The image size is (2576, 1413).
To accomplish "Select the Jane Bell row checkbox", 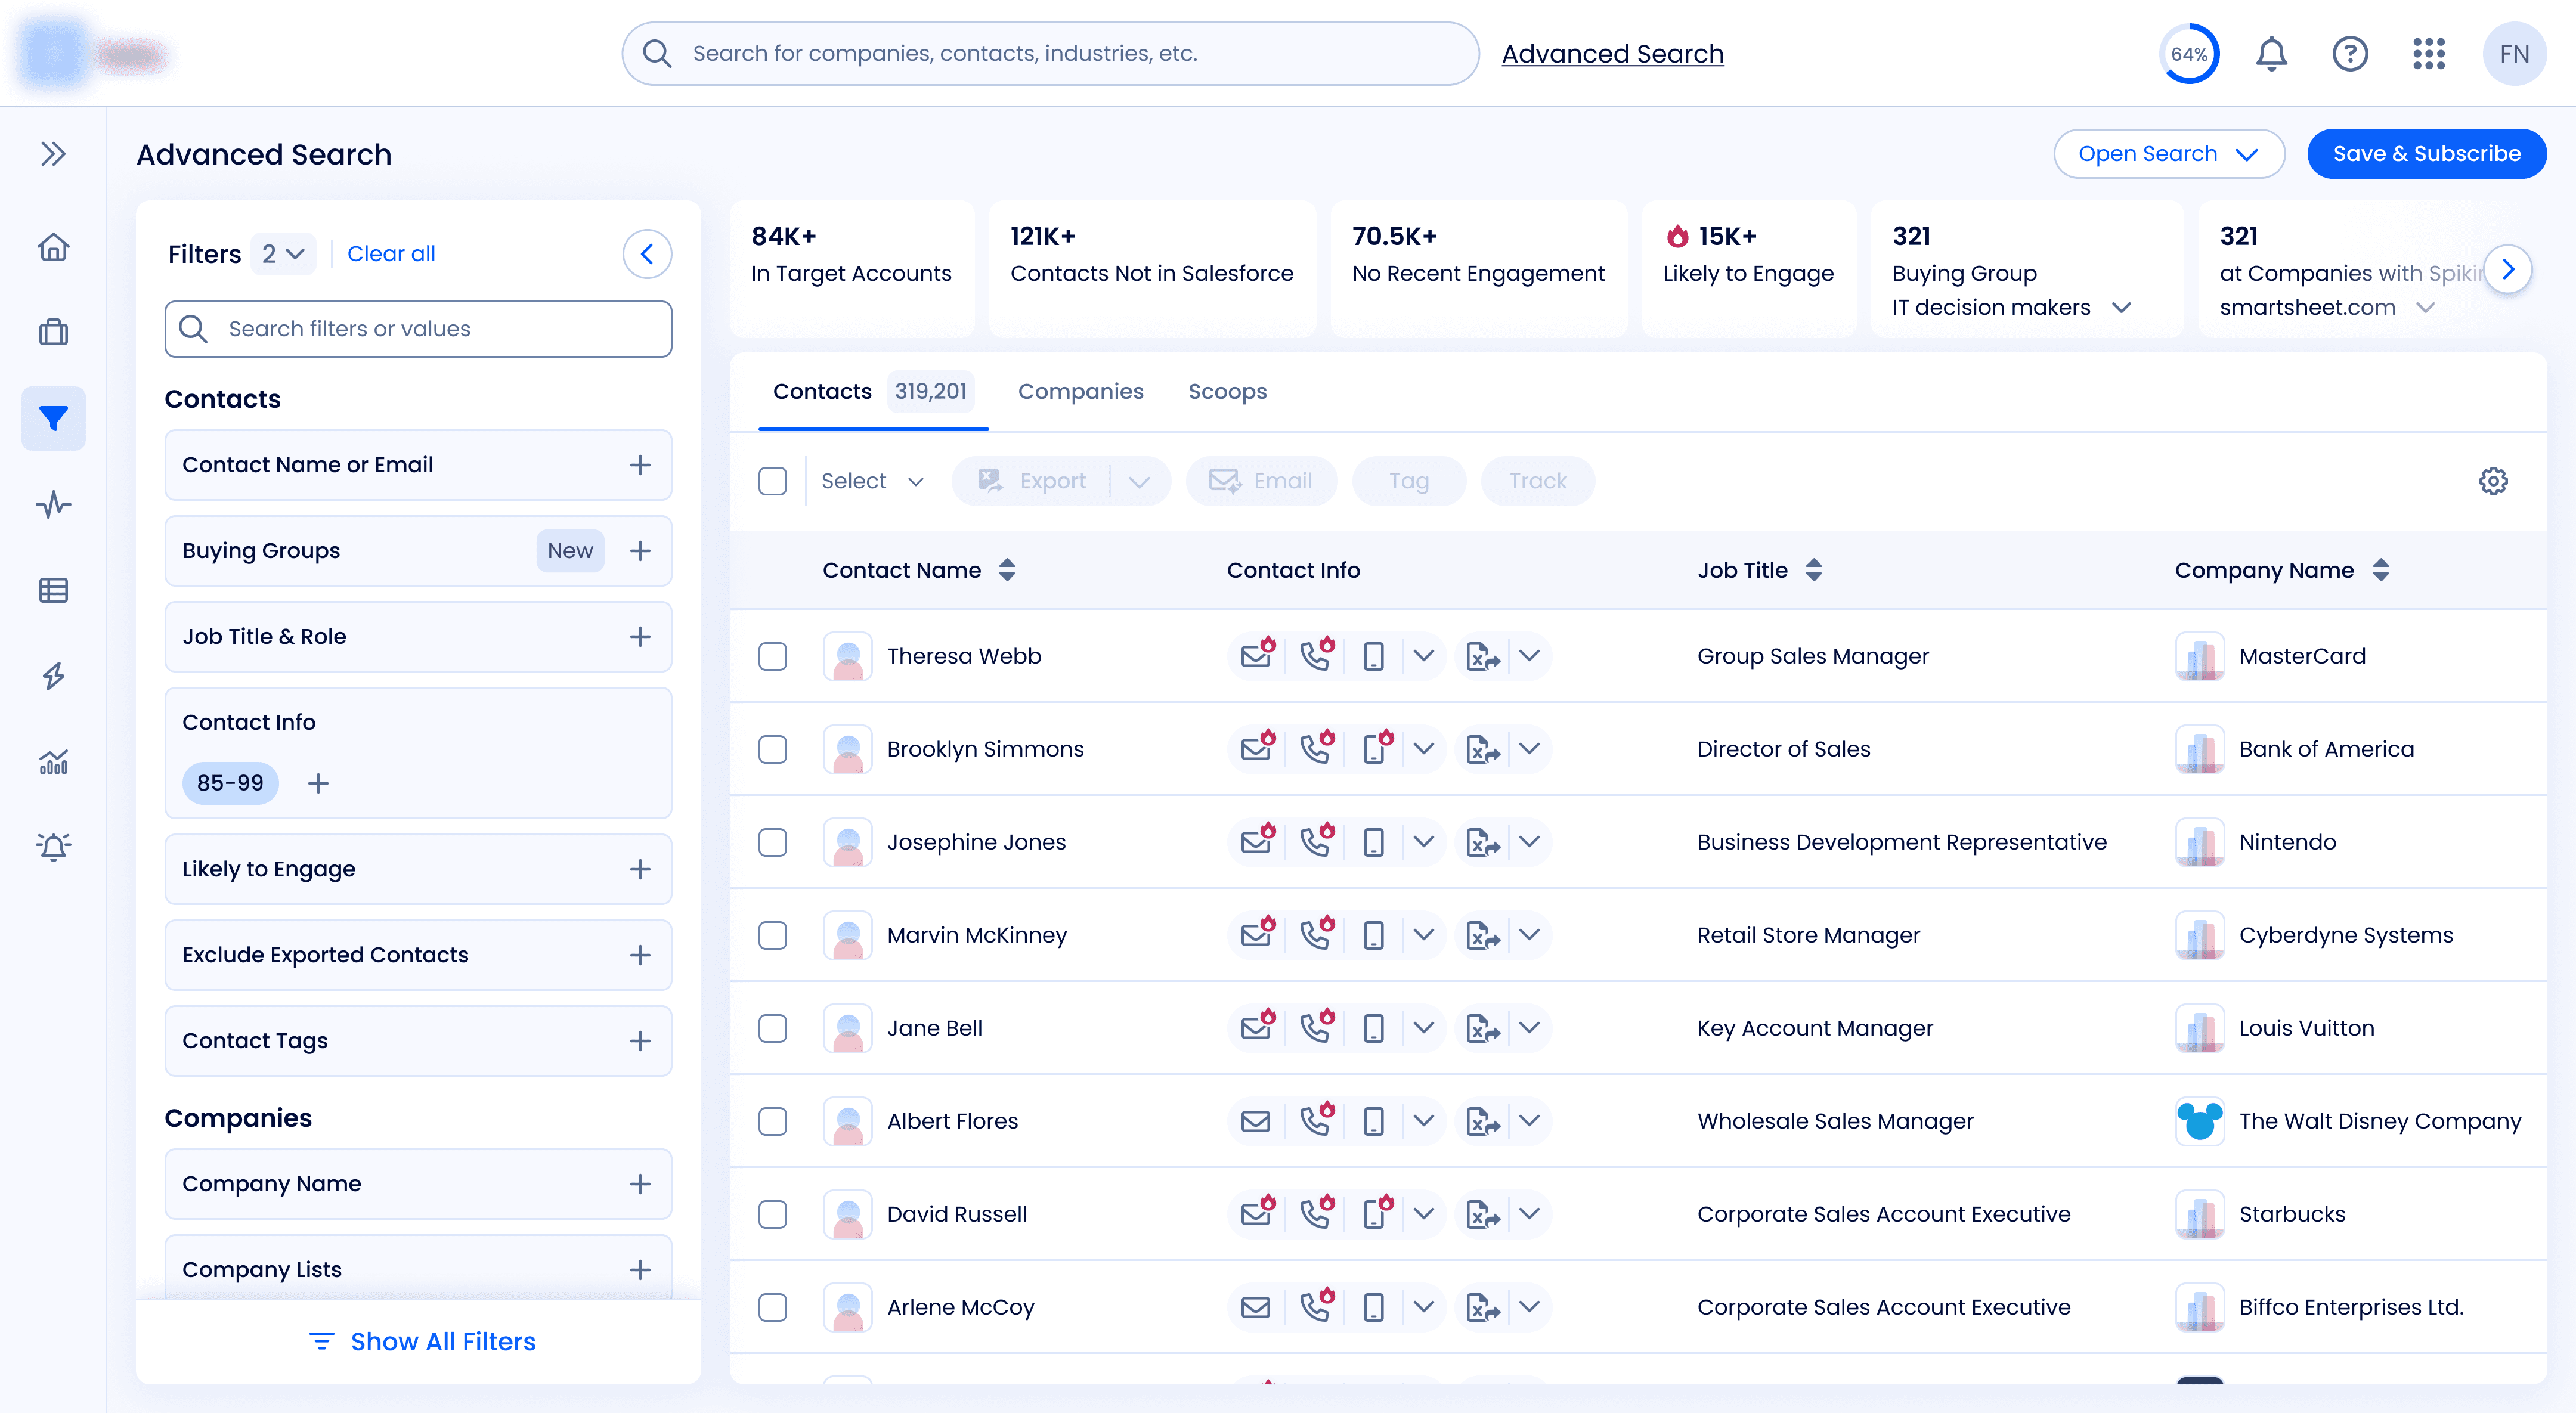I will (x=772, y=1028).
